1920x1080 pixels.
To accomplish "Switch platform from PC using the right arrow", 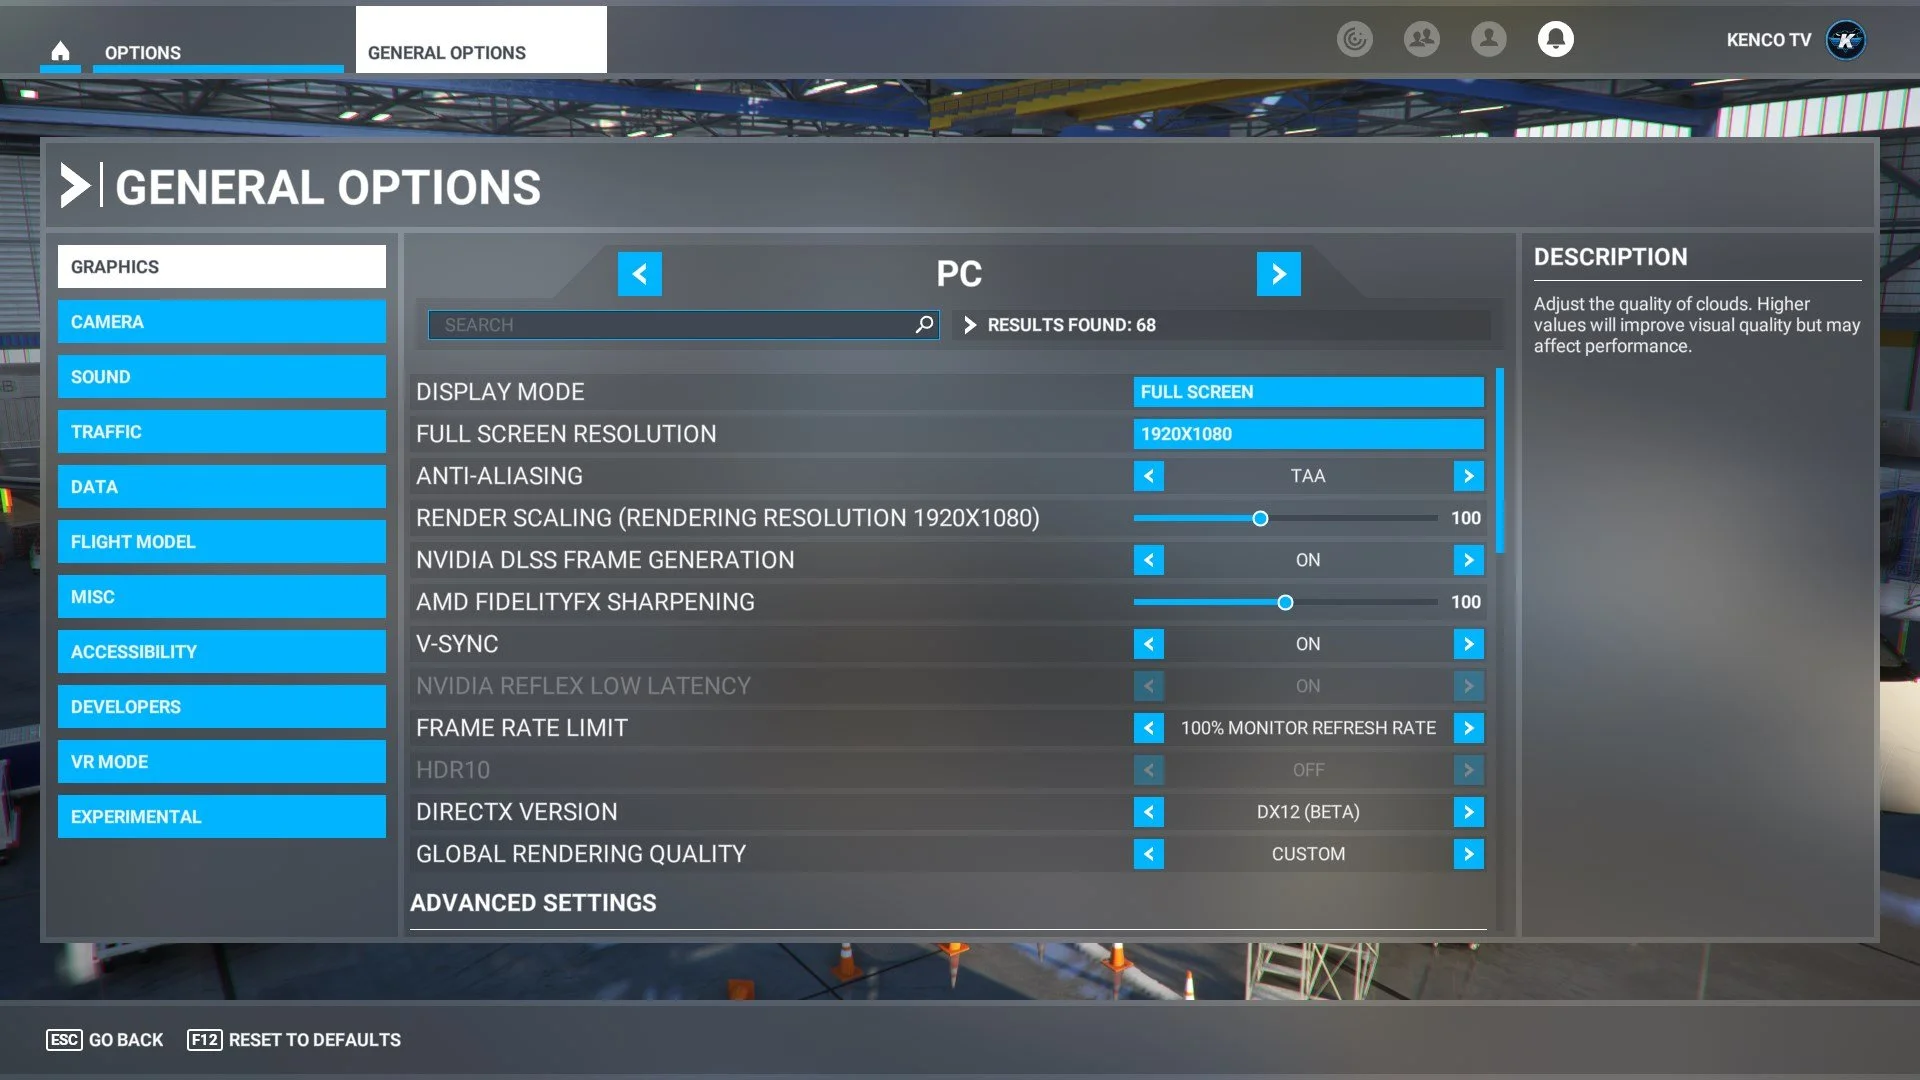I will click(x=1278, y=273).
